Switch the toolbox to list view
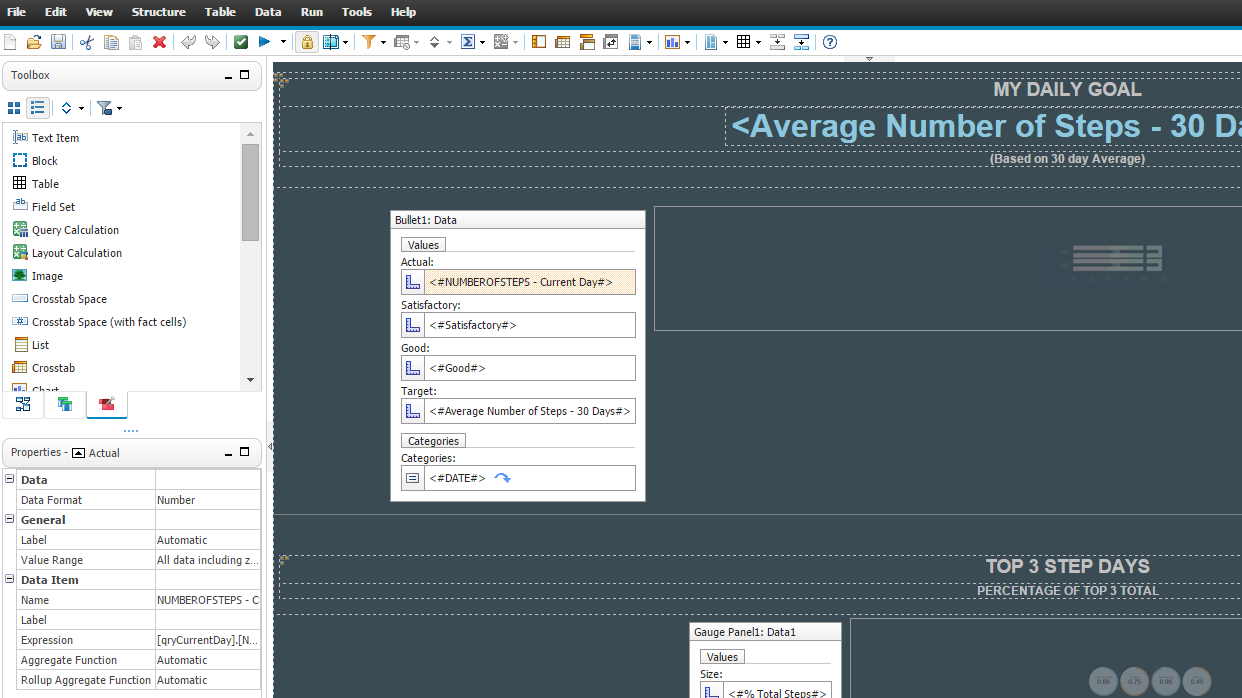 [x=38, y=108]
